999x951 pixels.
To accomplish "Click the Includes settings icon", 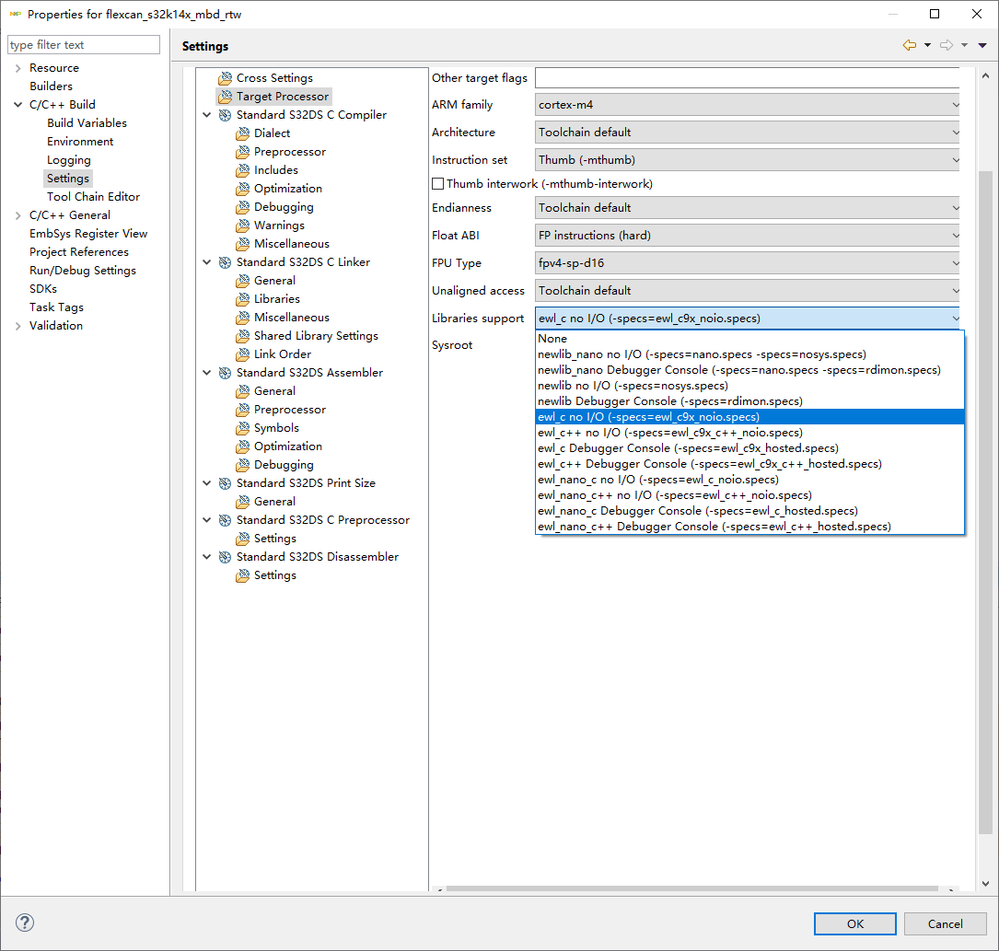I will pyautogui.click(x=243, y=171).
